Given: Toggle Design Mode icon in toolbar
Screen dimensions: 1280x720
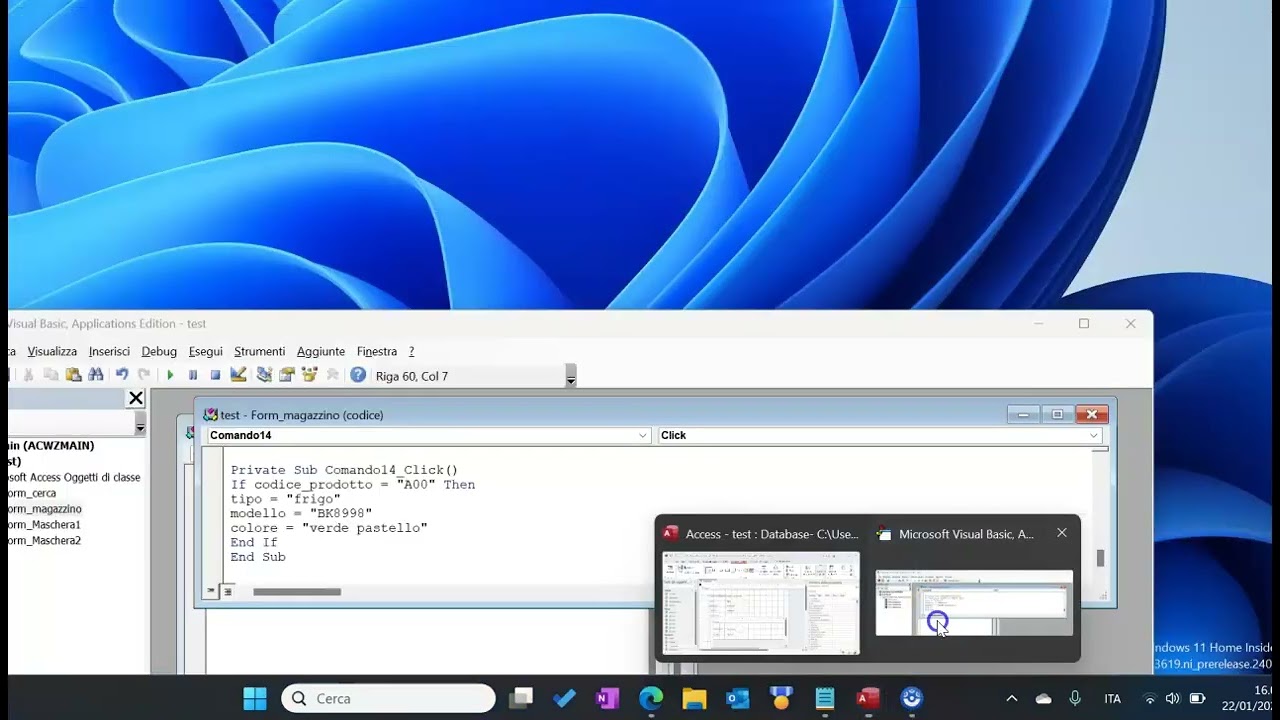Looking at the screenshot, I should click(x=238, y=375).
